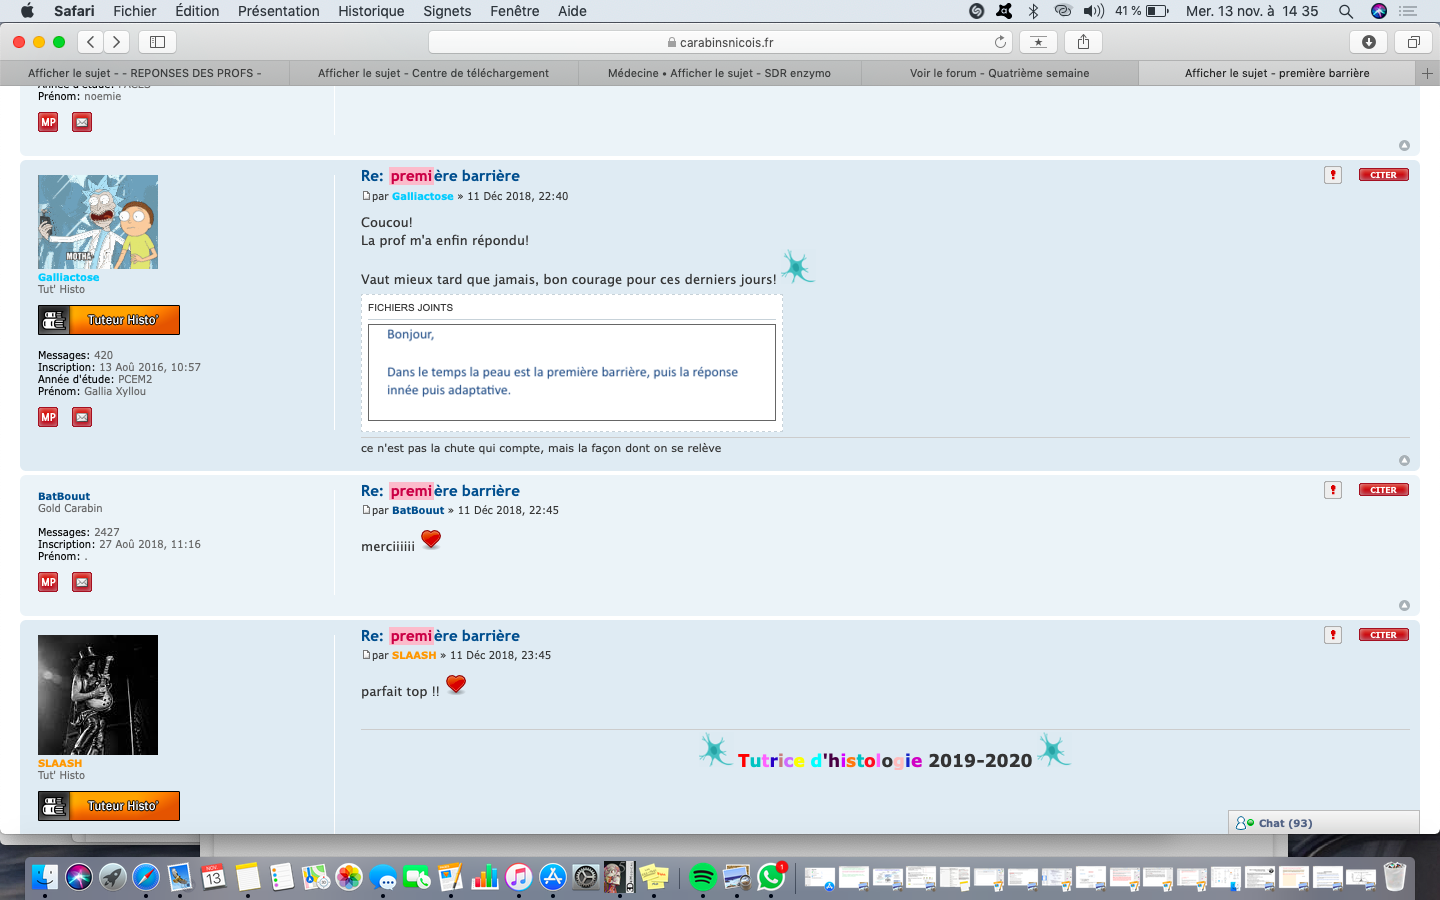This screenshot has height=900, width=1440.
Task: Click the report icon on SLAASH's post
Action: point(1332,635)
